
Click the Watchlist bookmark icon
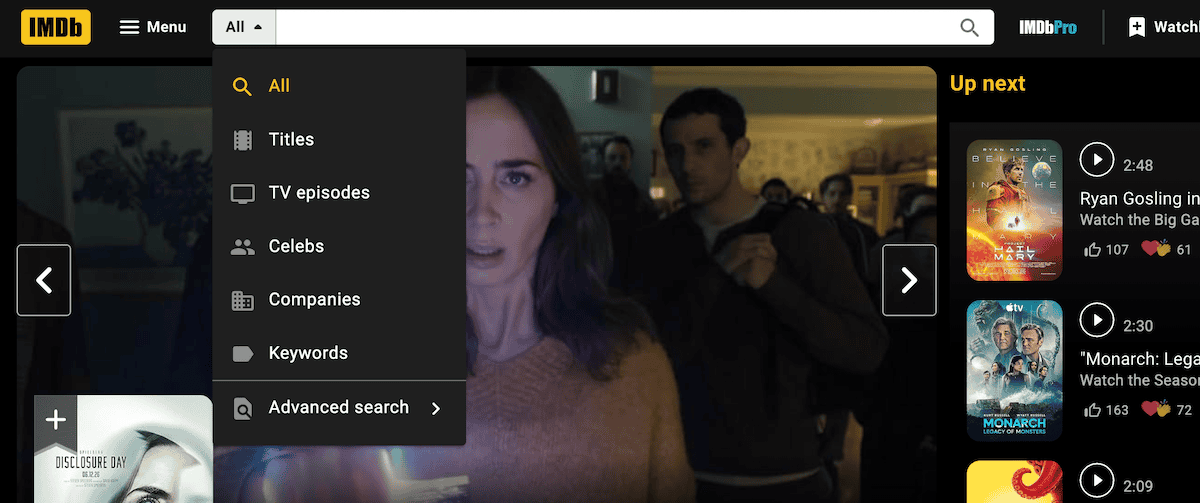(x=1137, y=27)
